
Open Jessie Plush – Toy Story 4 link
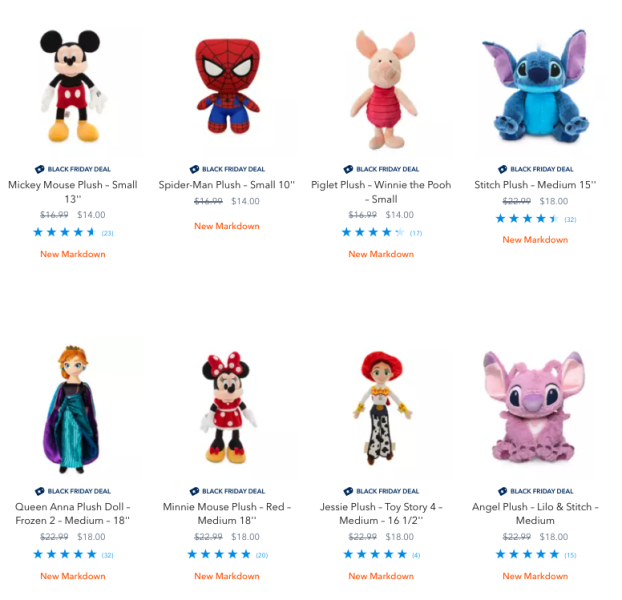380,514
